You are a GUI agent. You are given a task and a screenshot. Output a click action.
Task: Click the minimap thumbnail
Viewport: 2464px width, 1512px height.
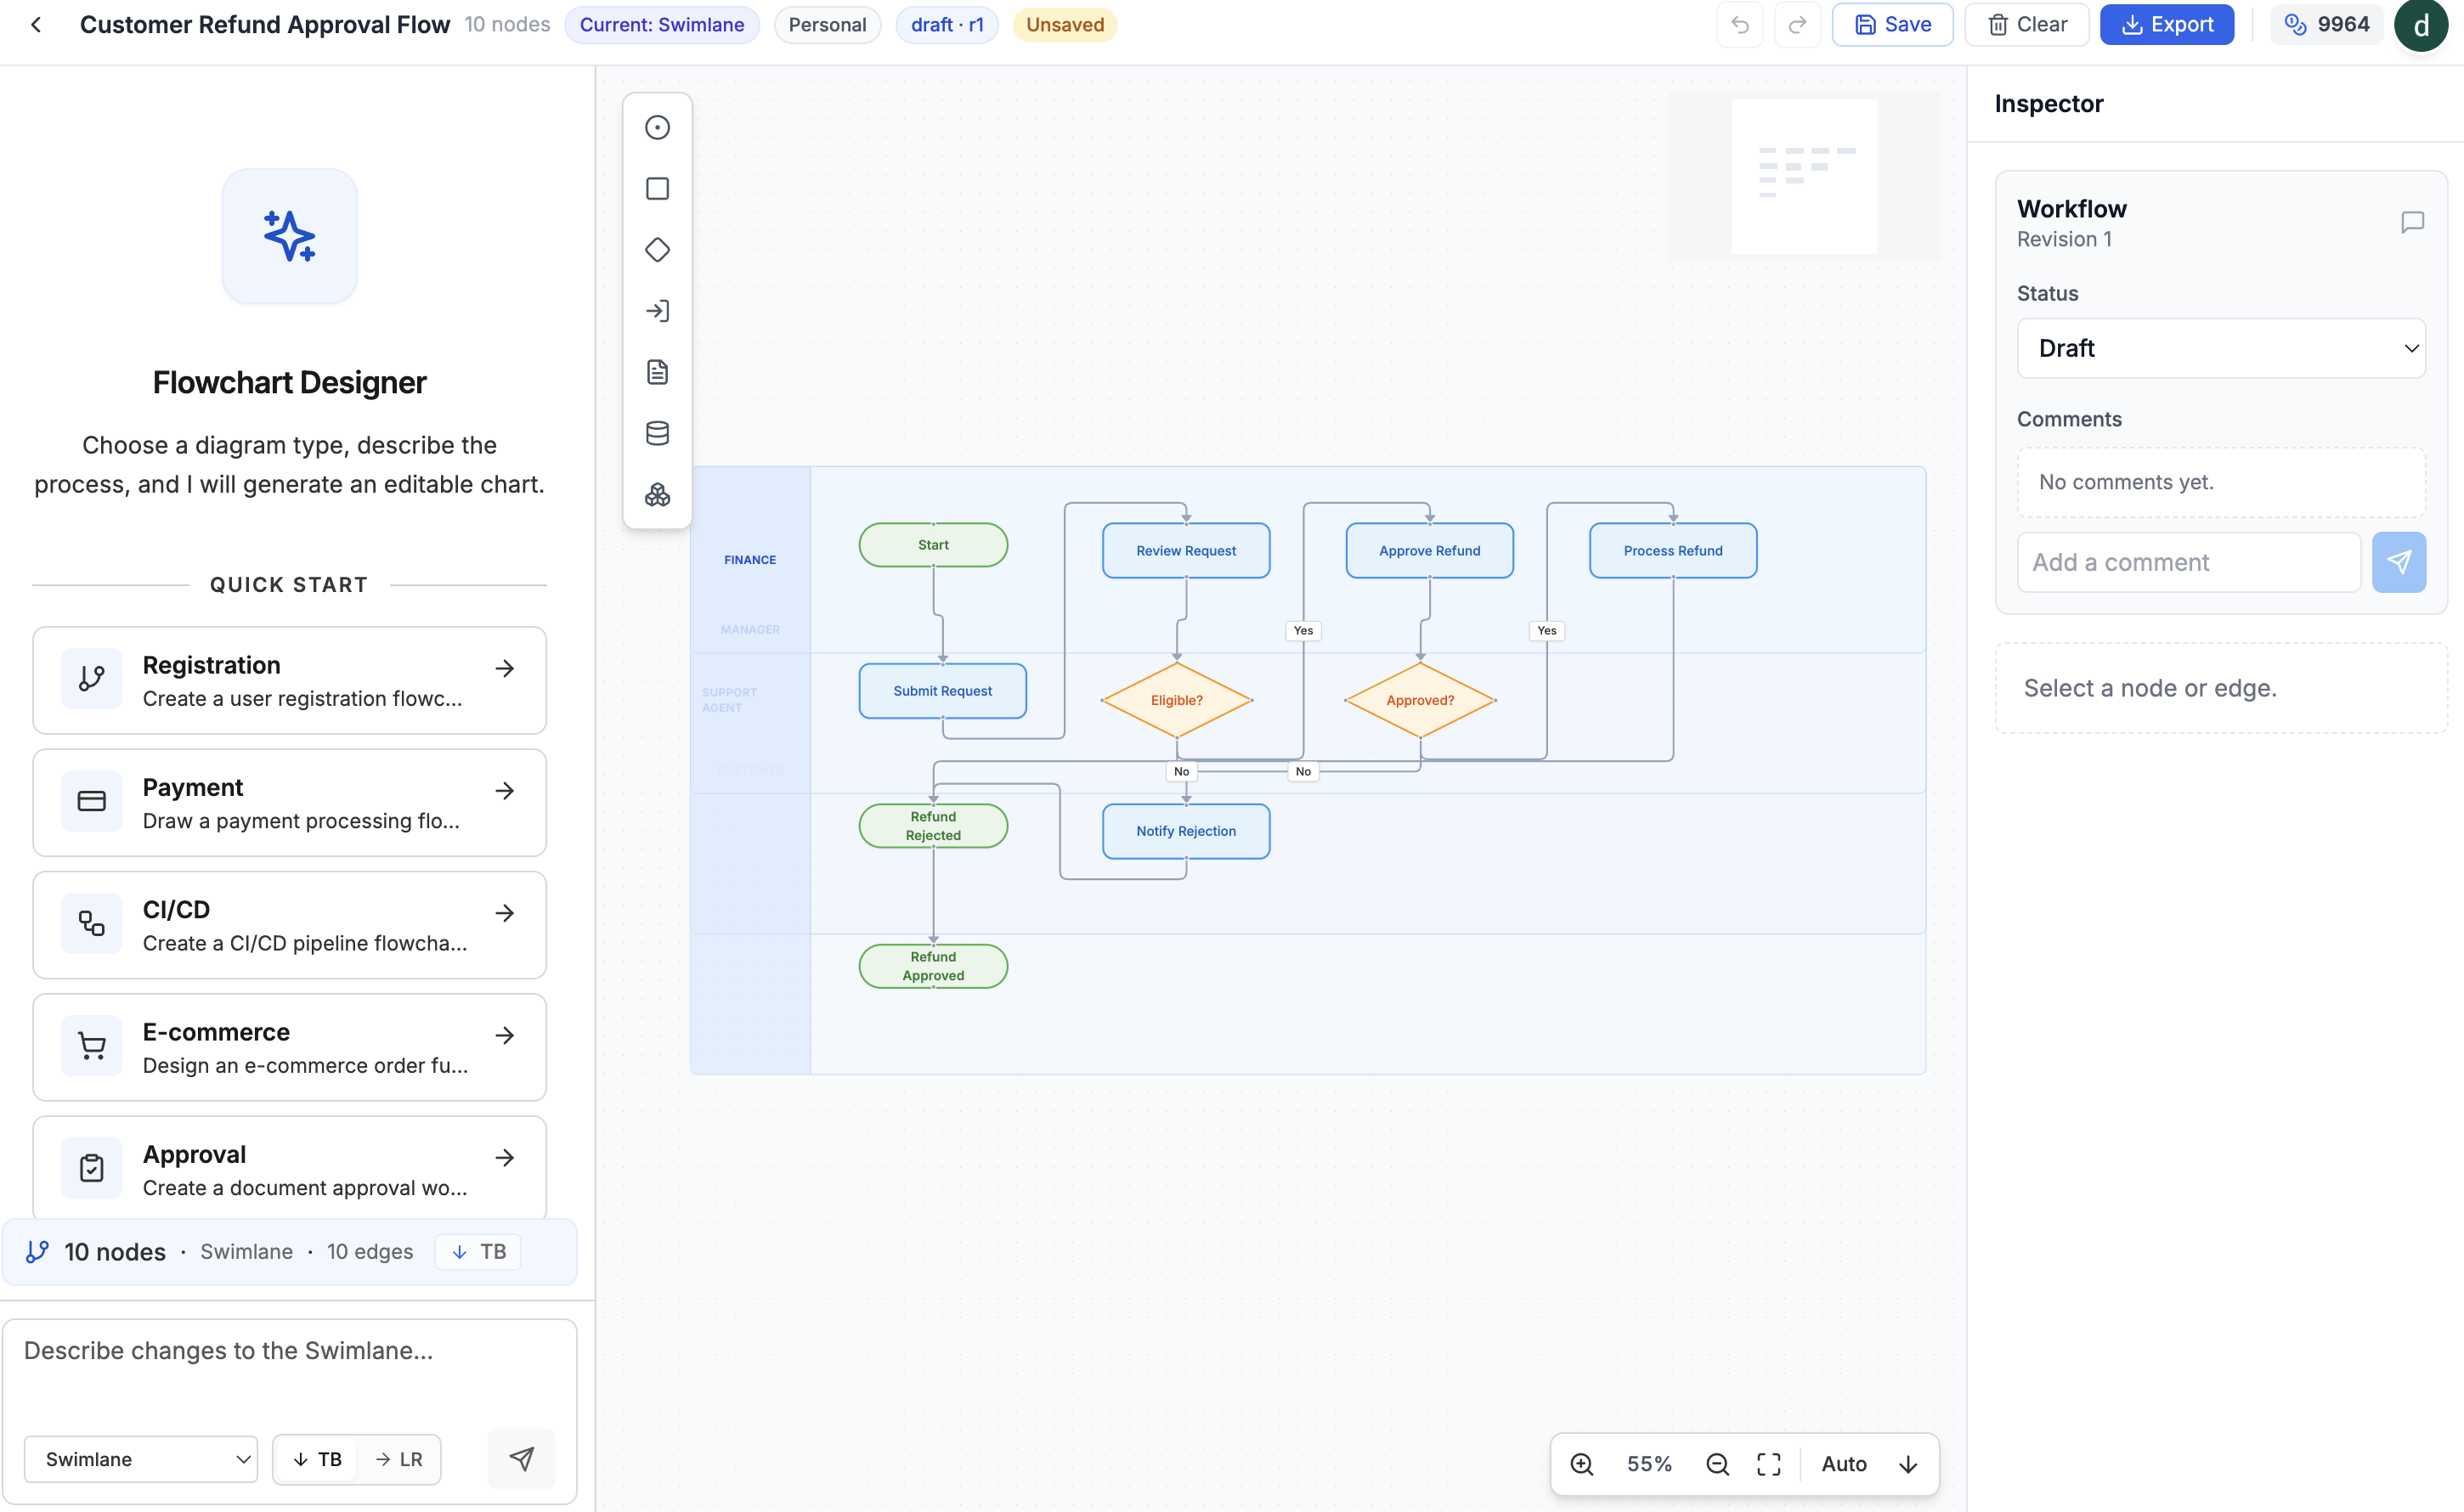click(1804, 176)
